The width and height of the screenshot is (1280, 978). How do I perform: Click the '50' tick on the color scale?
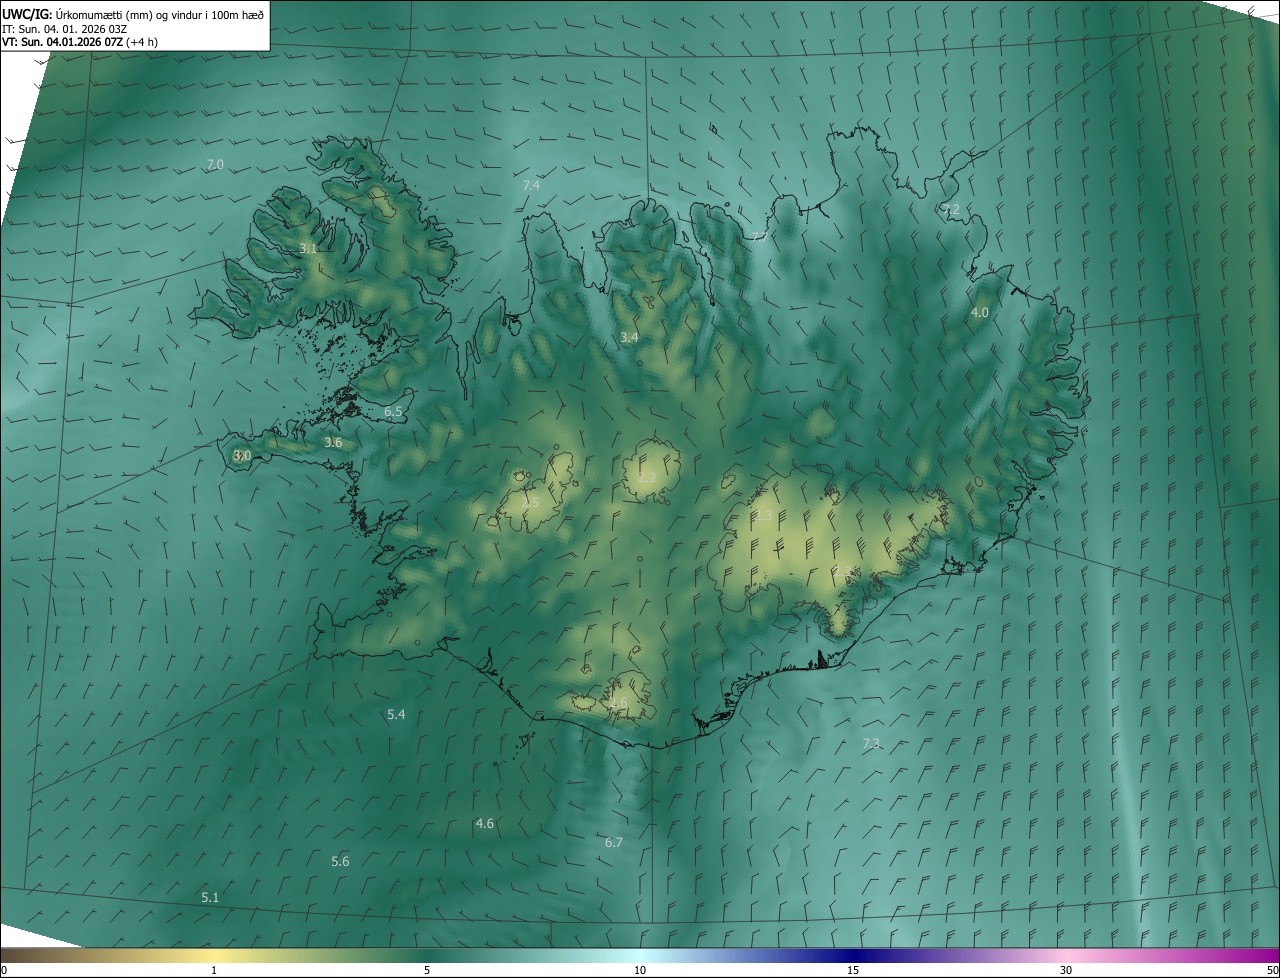tap(1272, 970)
